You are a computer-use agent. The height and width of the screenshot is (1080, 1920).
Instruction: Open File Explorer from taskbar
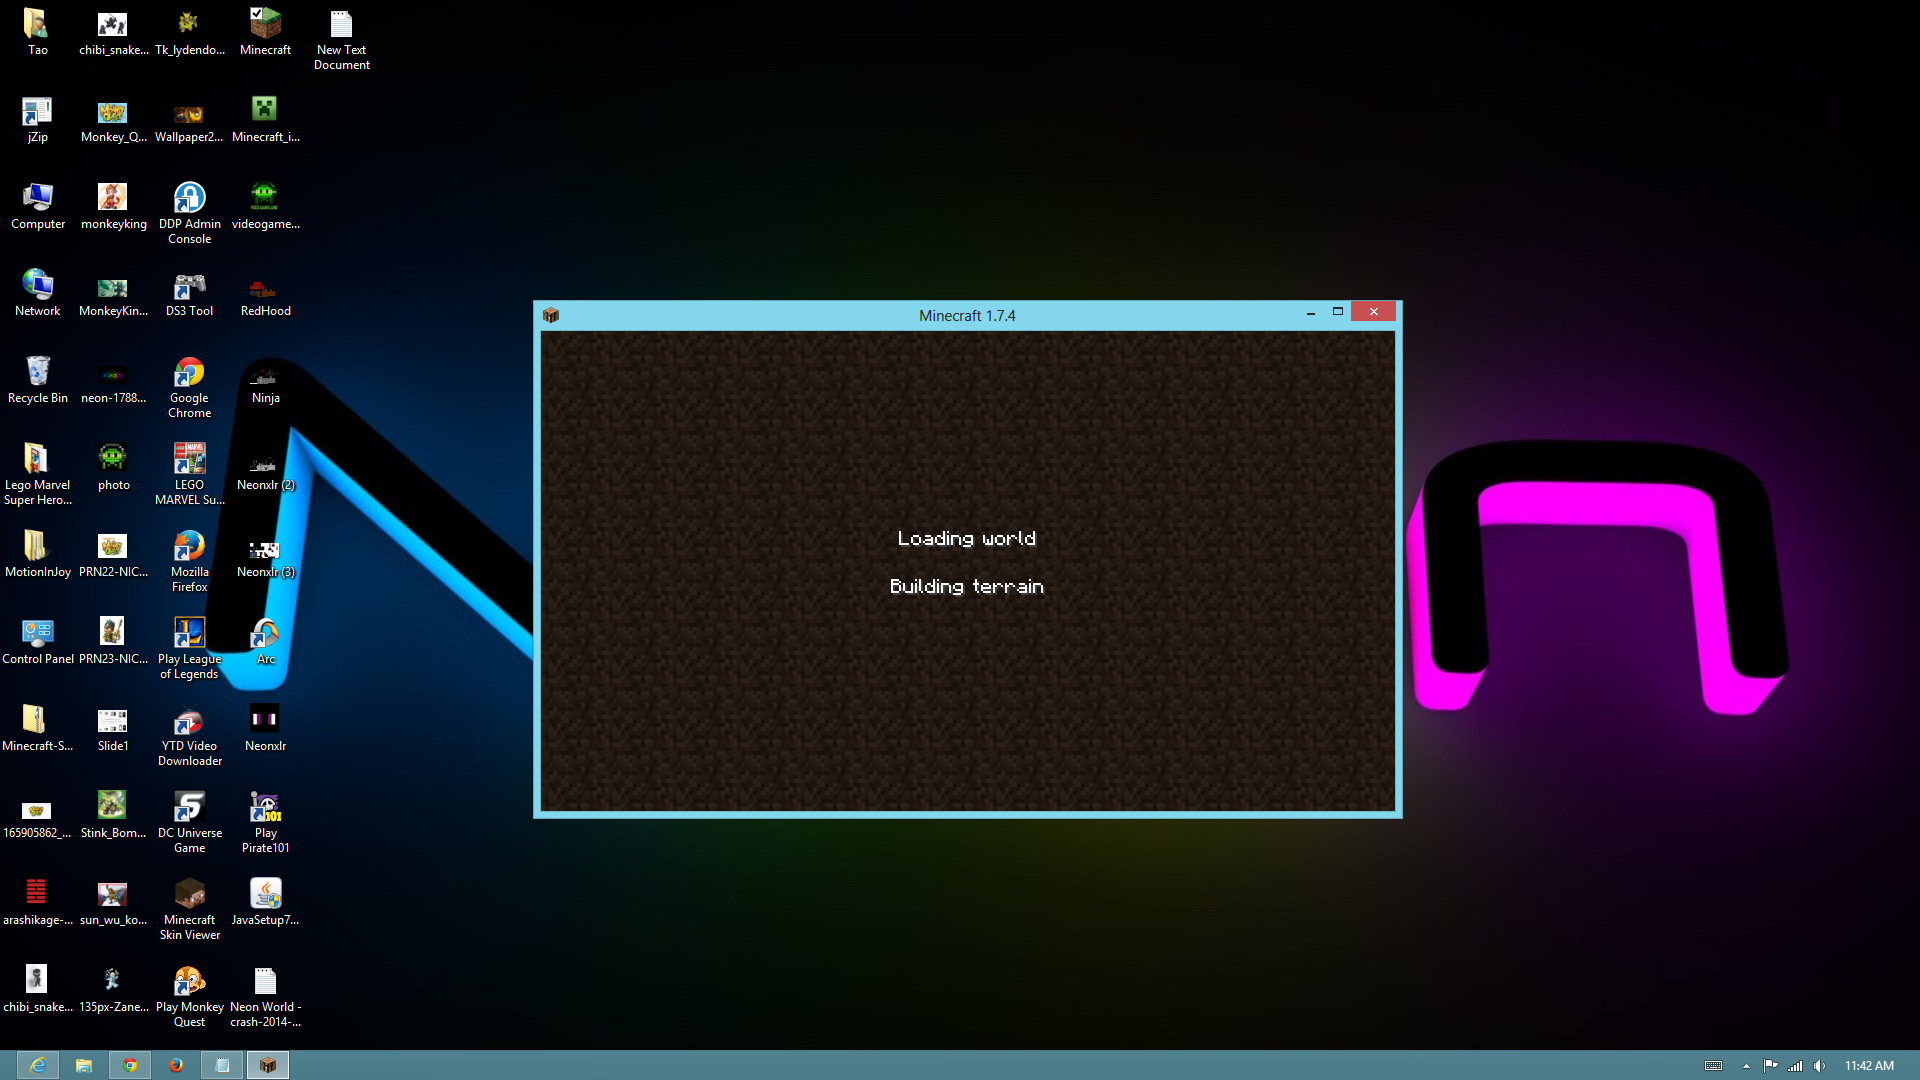tap(84, 1065)
